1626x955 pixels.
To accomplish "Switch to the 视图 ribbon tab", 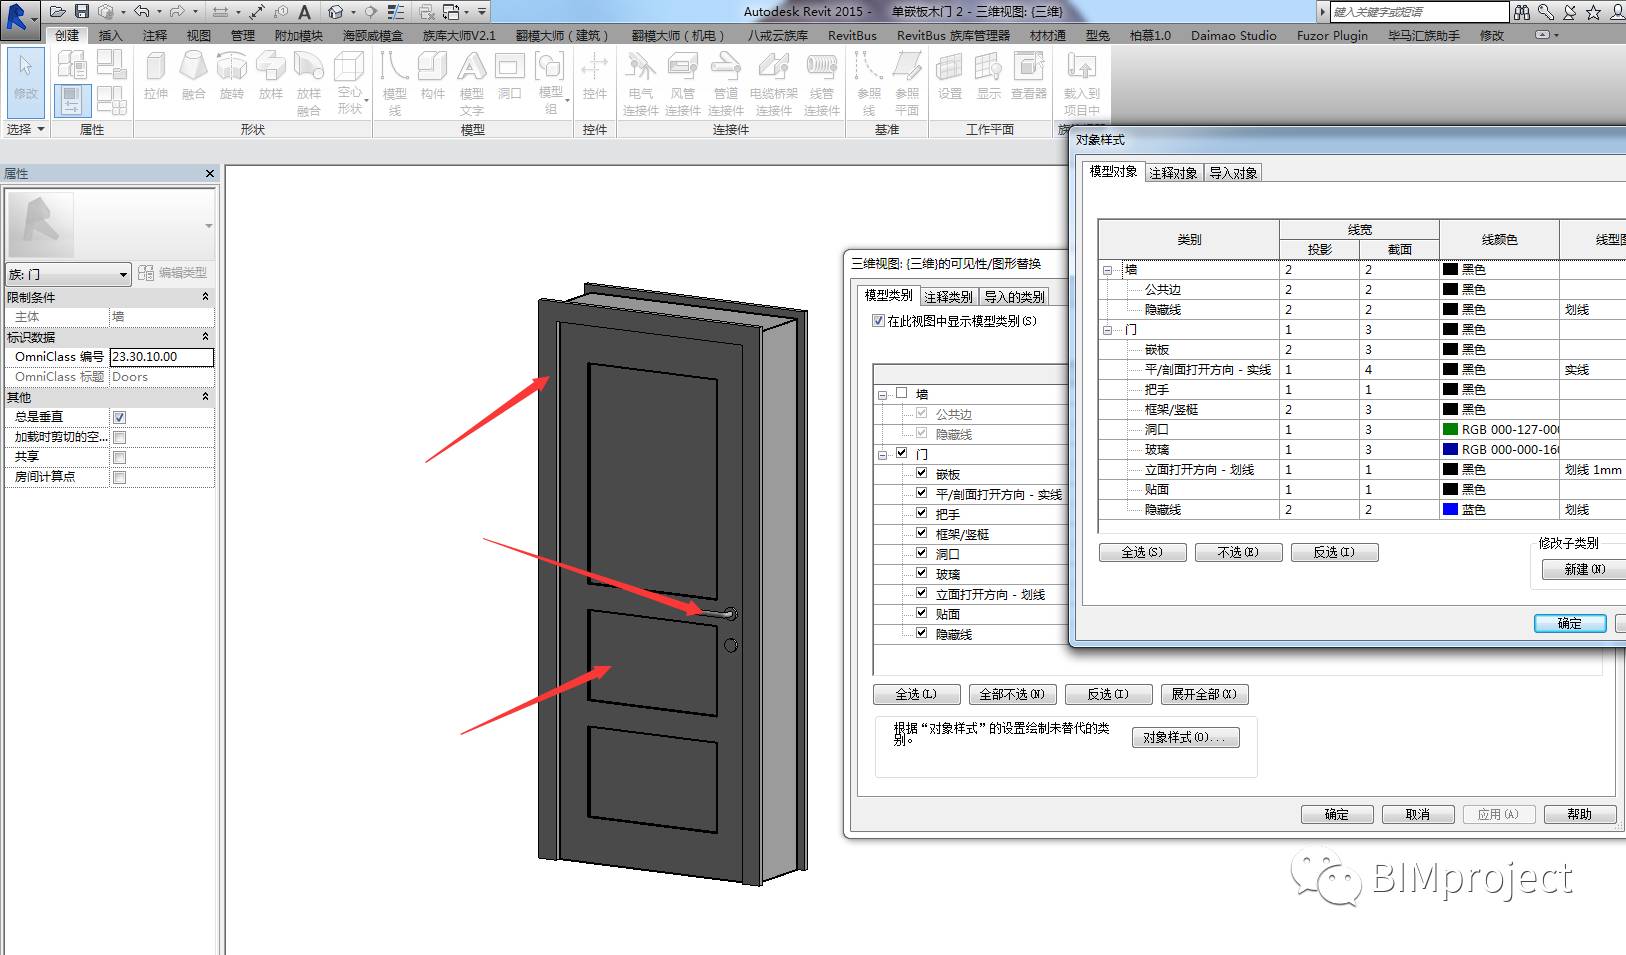I will point(198,35).
